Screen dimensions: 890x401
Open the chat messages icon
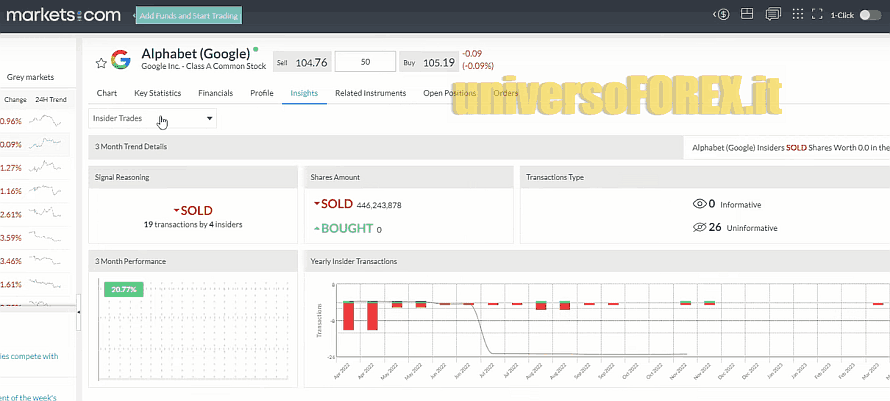(x=772, y=15)
